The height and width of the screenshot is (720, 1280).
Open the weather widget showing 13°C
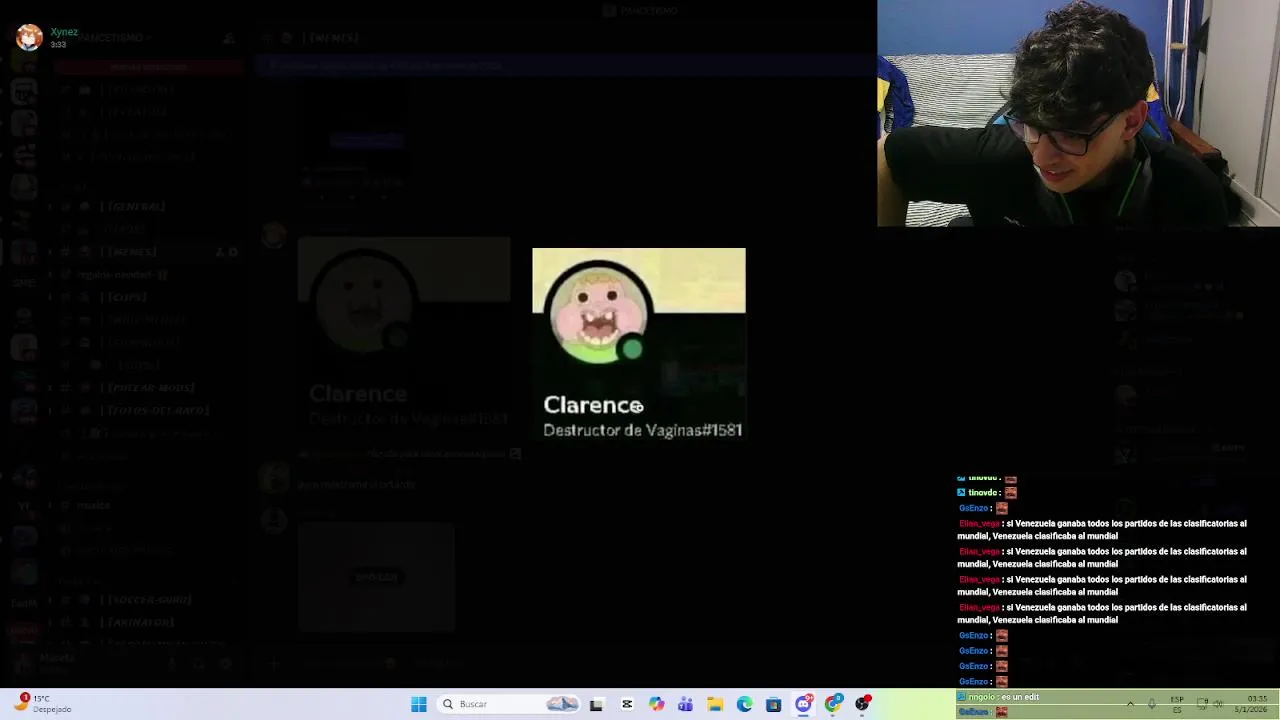click(44, 704)
